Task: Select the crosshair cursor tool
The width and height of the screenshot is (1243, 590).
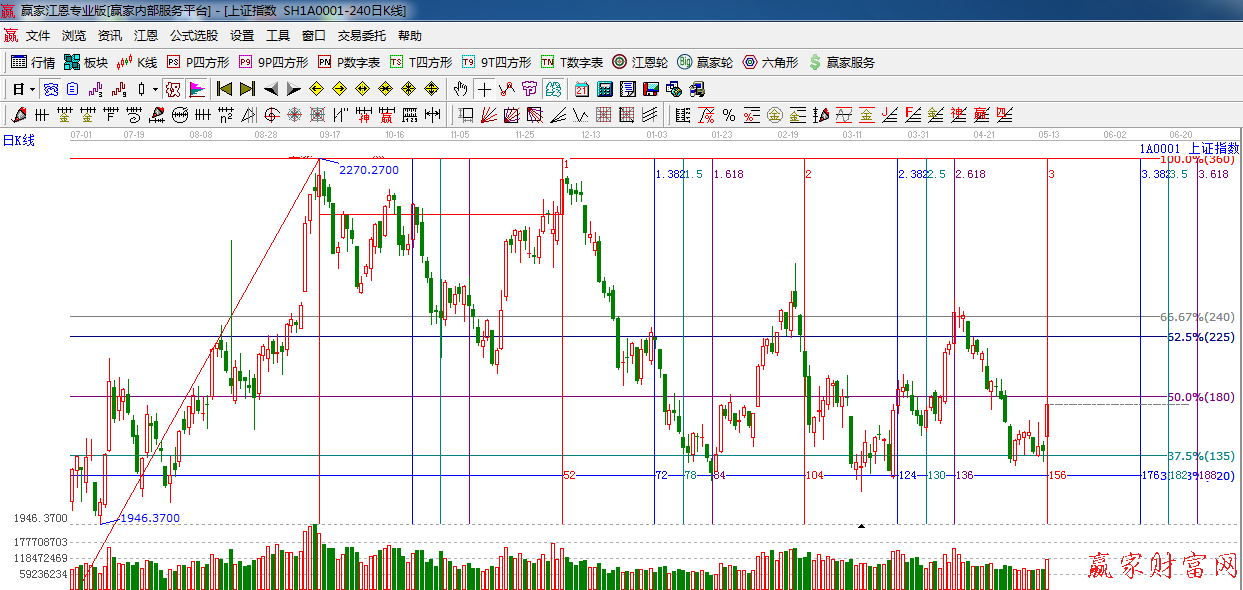Action: 484,89
